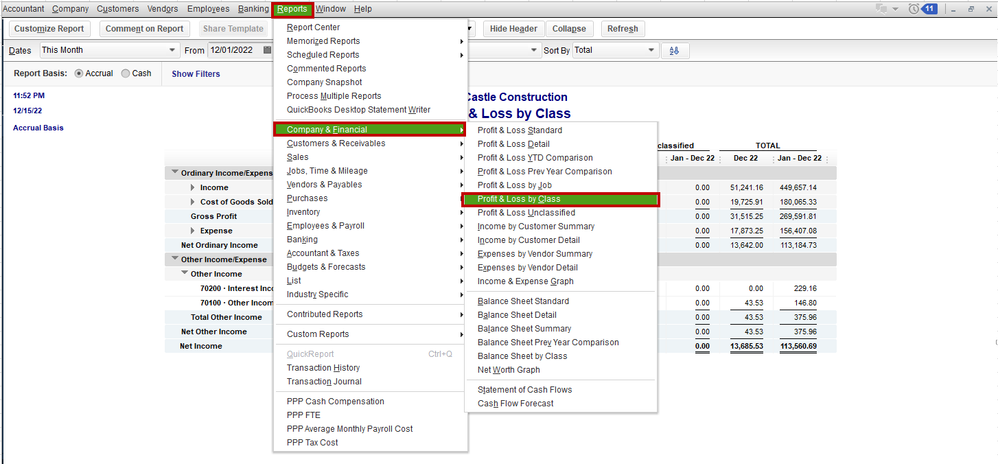The height and width of the screenshot is (464, 998).
Task: Open the chat bubbles messaging icon
Action: pos(882,9)
